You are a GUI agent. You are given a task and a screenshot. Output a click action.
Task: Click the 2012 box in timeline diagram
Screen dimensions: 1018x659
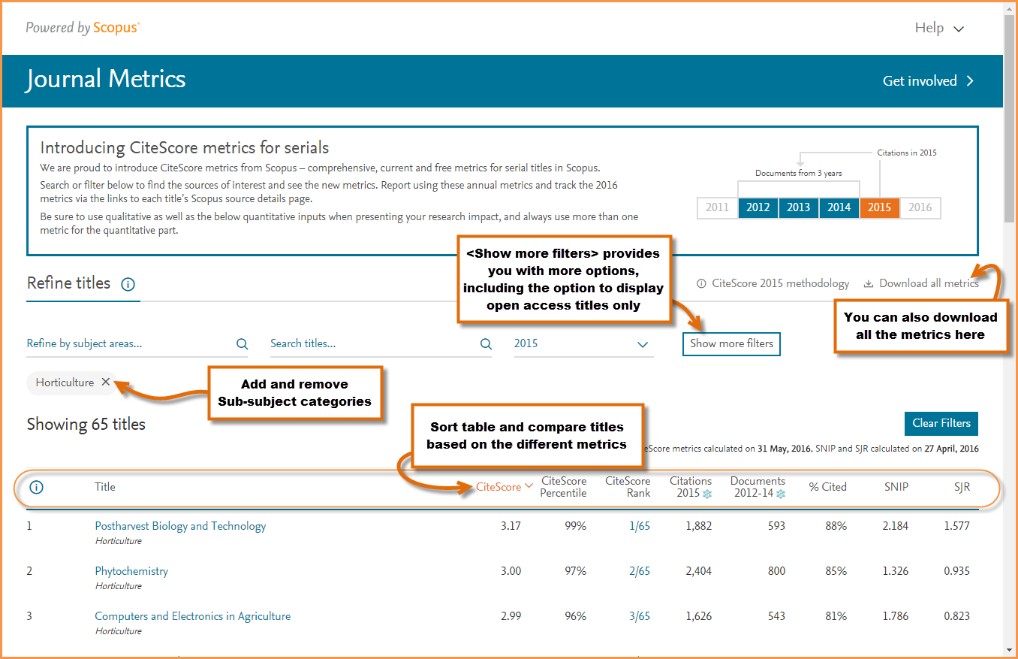click(758, 207)
